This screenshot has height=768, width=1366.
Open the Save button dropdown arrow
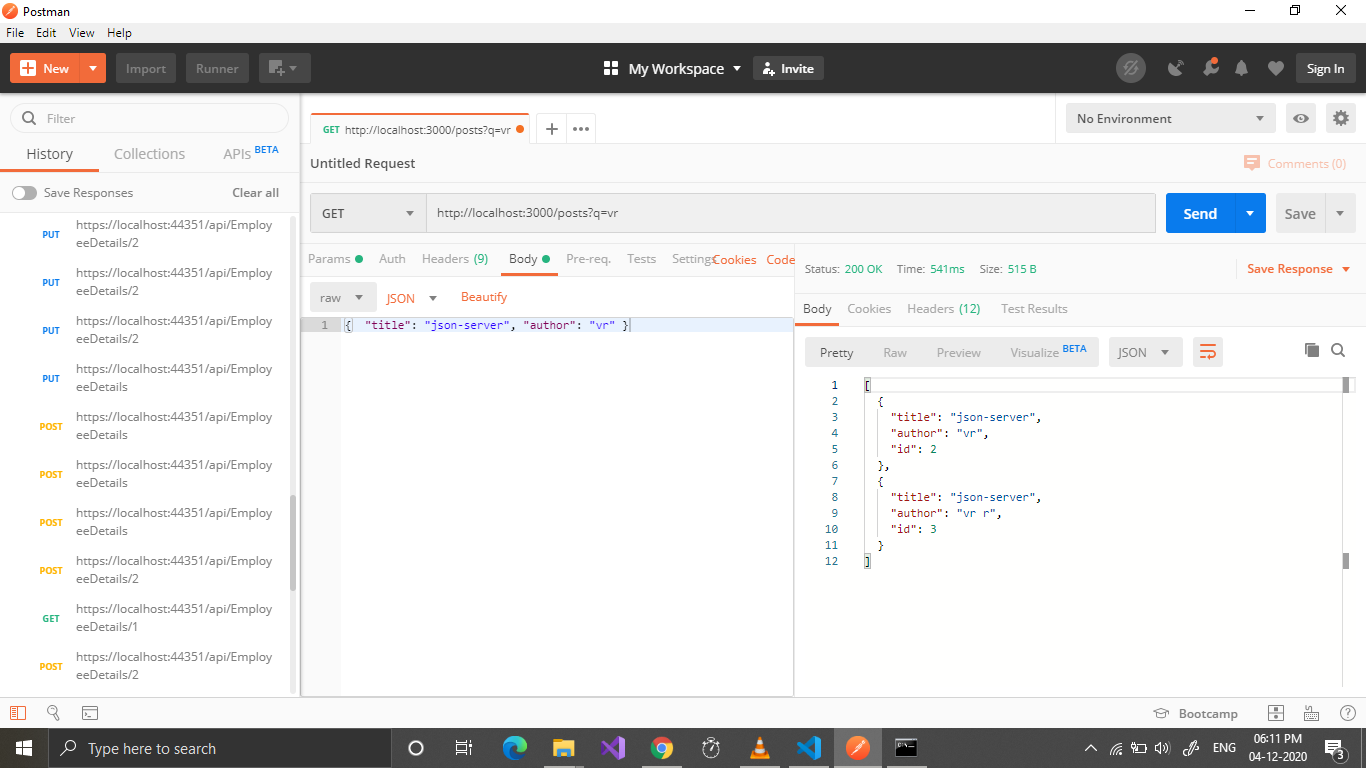tap(1340, 213)
